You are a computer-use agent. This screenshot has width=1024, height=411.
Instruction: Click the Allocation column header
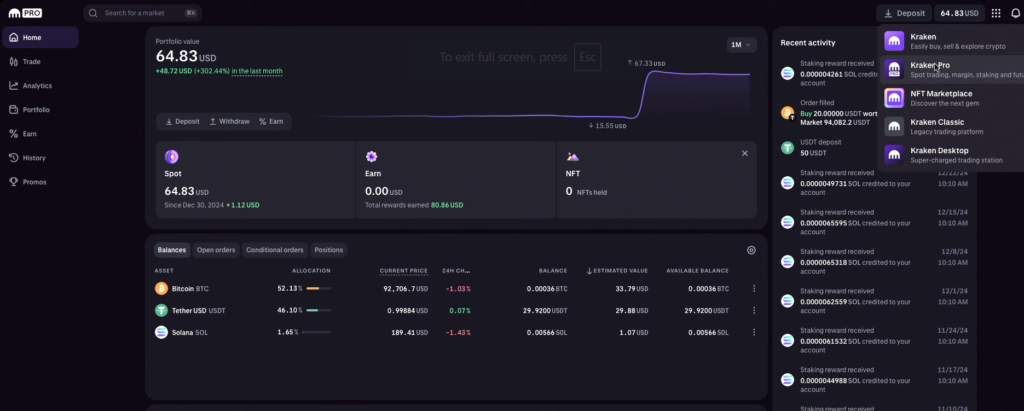[312, 271]
